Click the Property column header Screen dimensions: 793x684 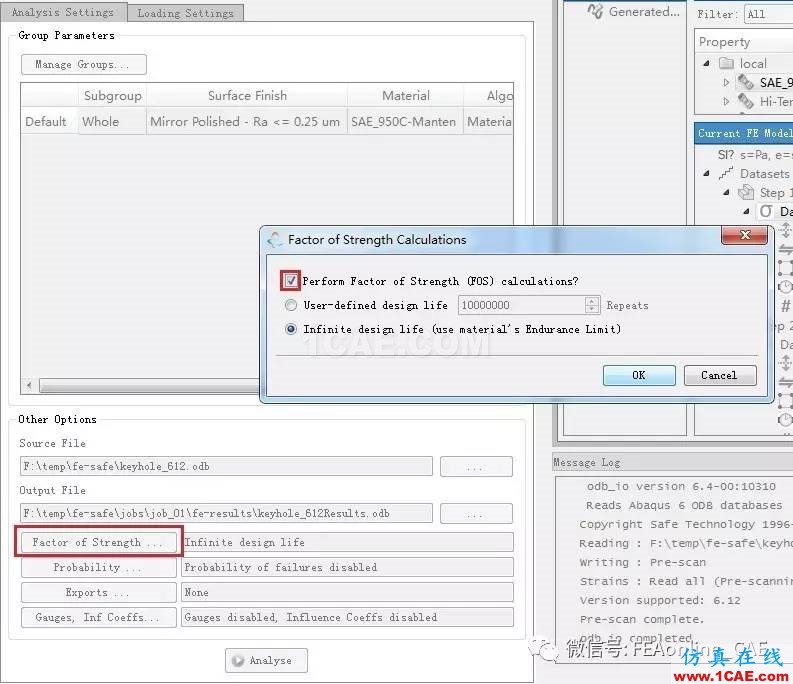click(743, 42)
